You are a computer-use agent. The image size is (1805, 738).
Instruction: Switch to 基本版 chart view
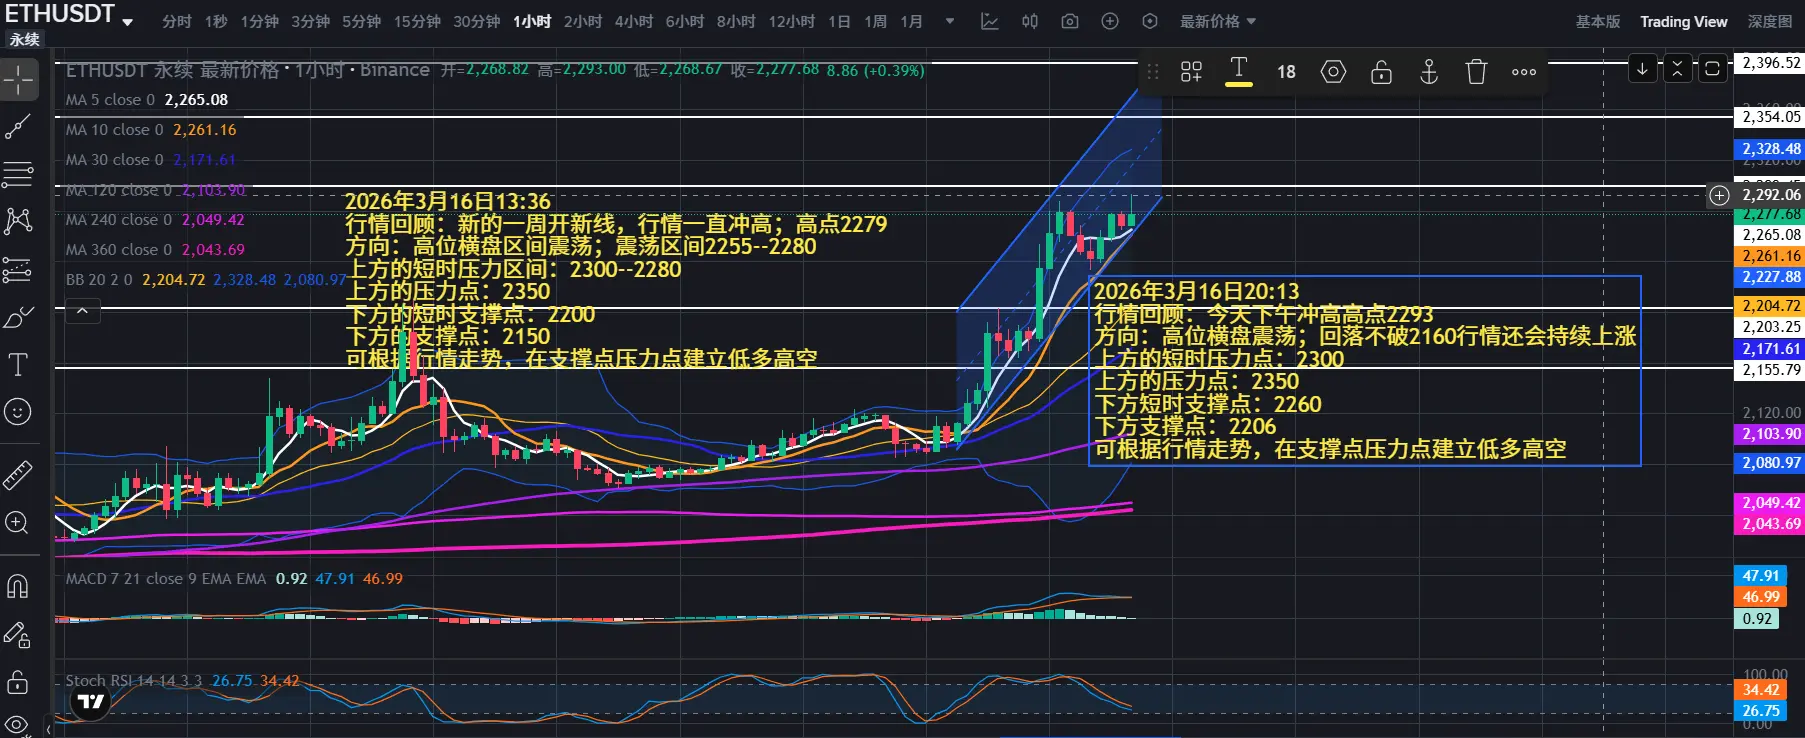point(1598,21)
